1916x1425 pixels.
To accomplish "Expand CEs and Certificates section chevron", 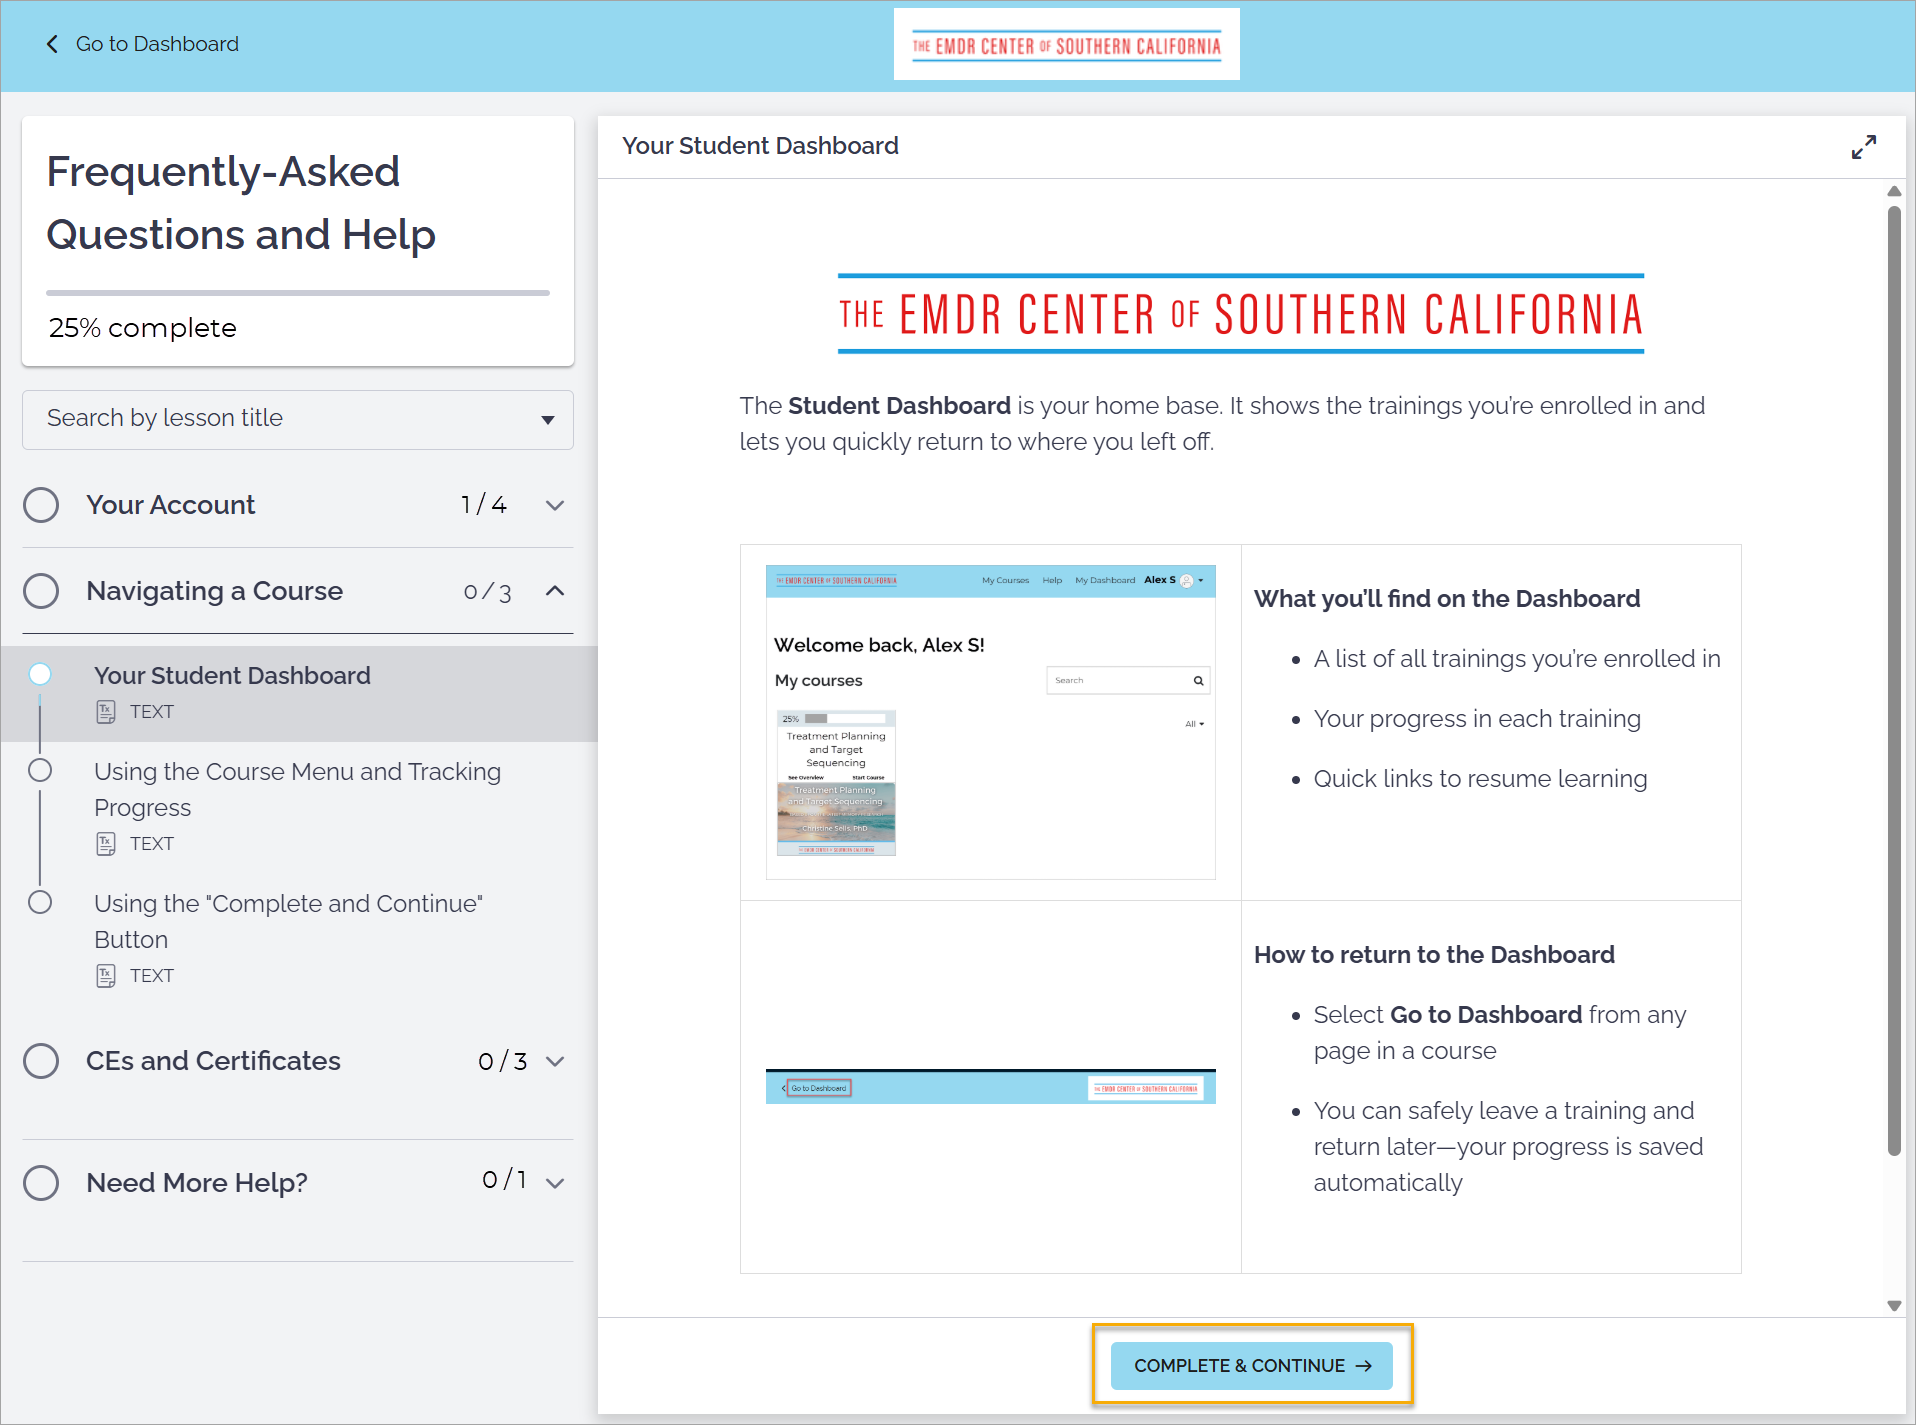I will 555,1061.
